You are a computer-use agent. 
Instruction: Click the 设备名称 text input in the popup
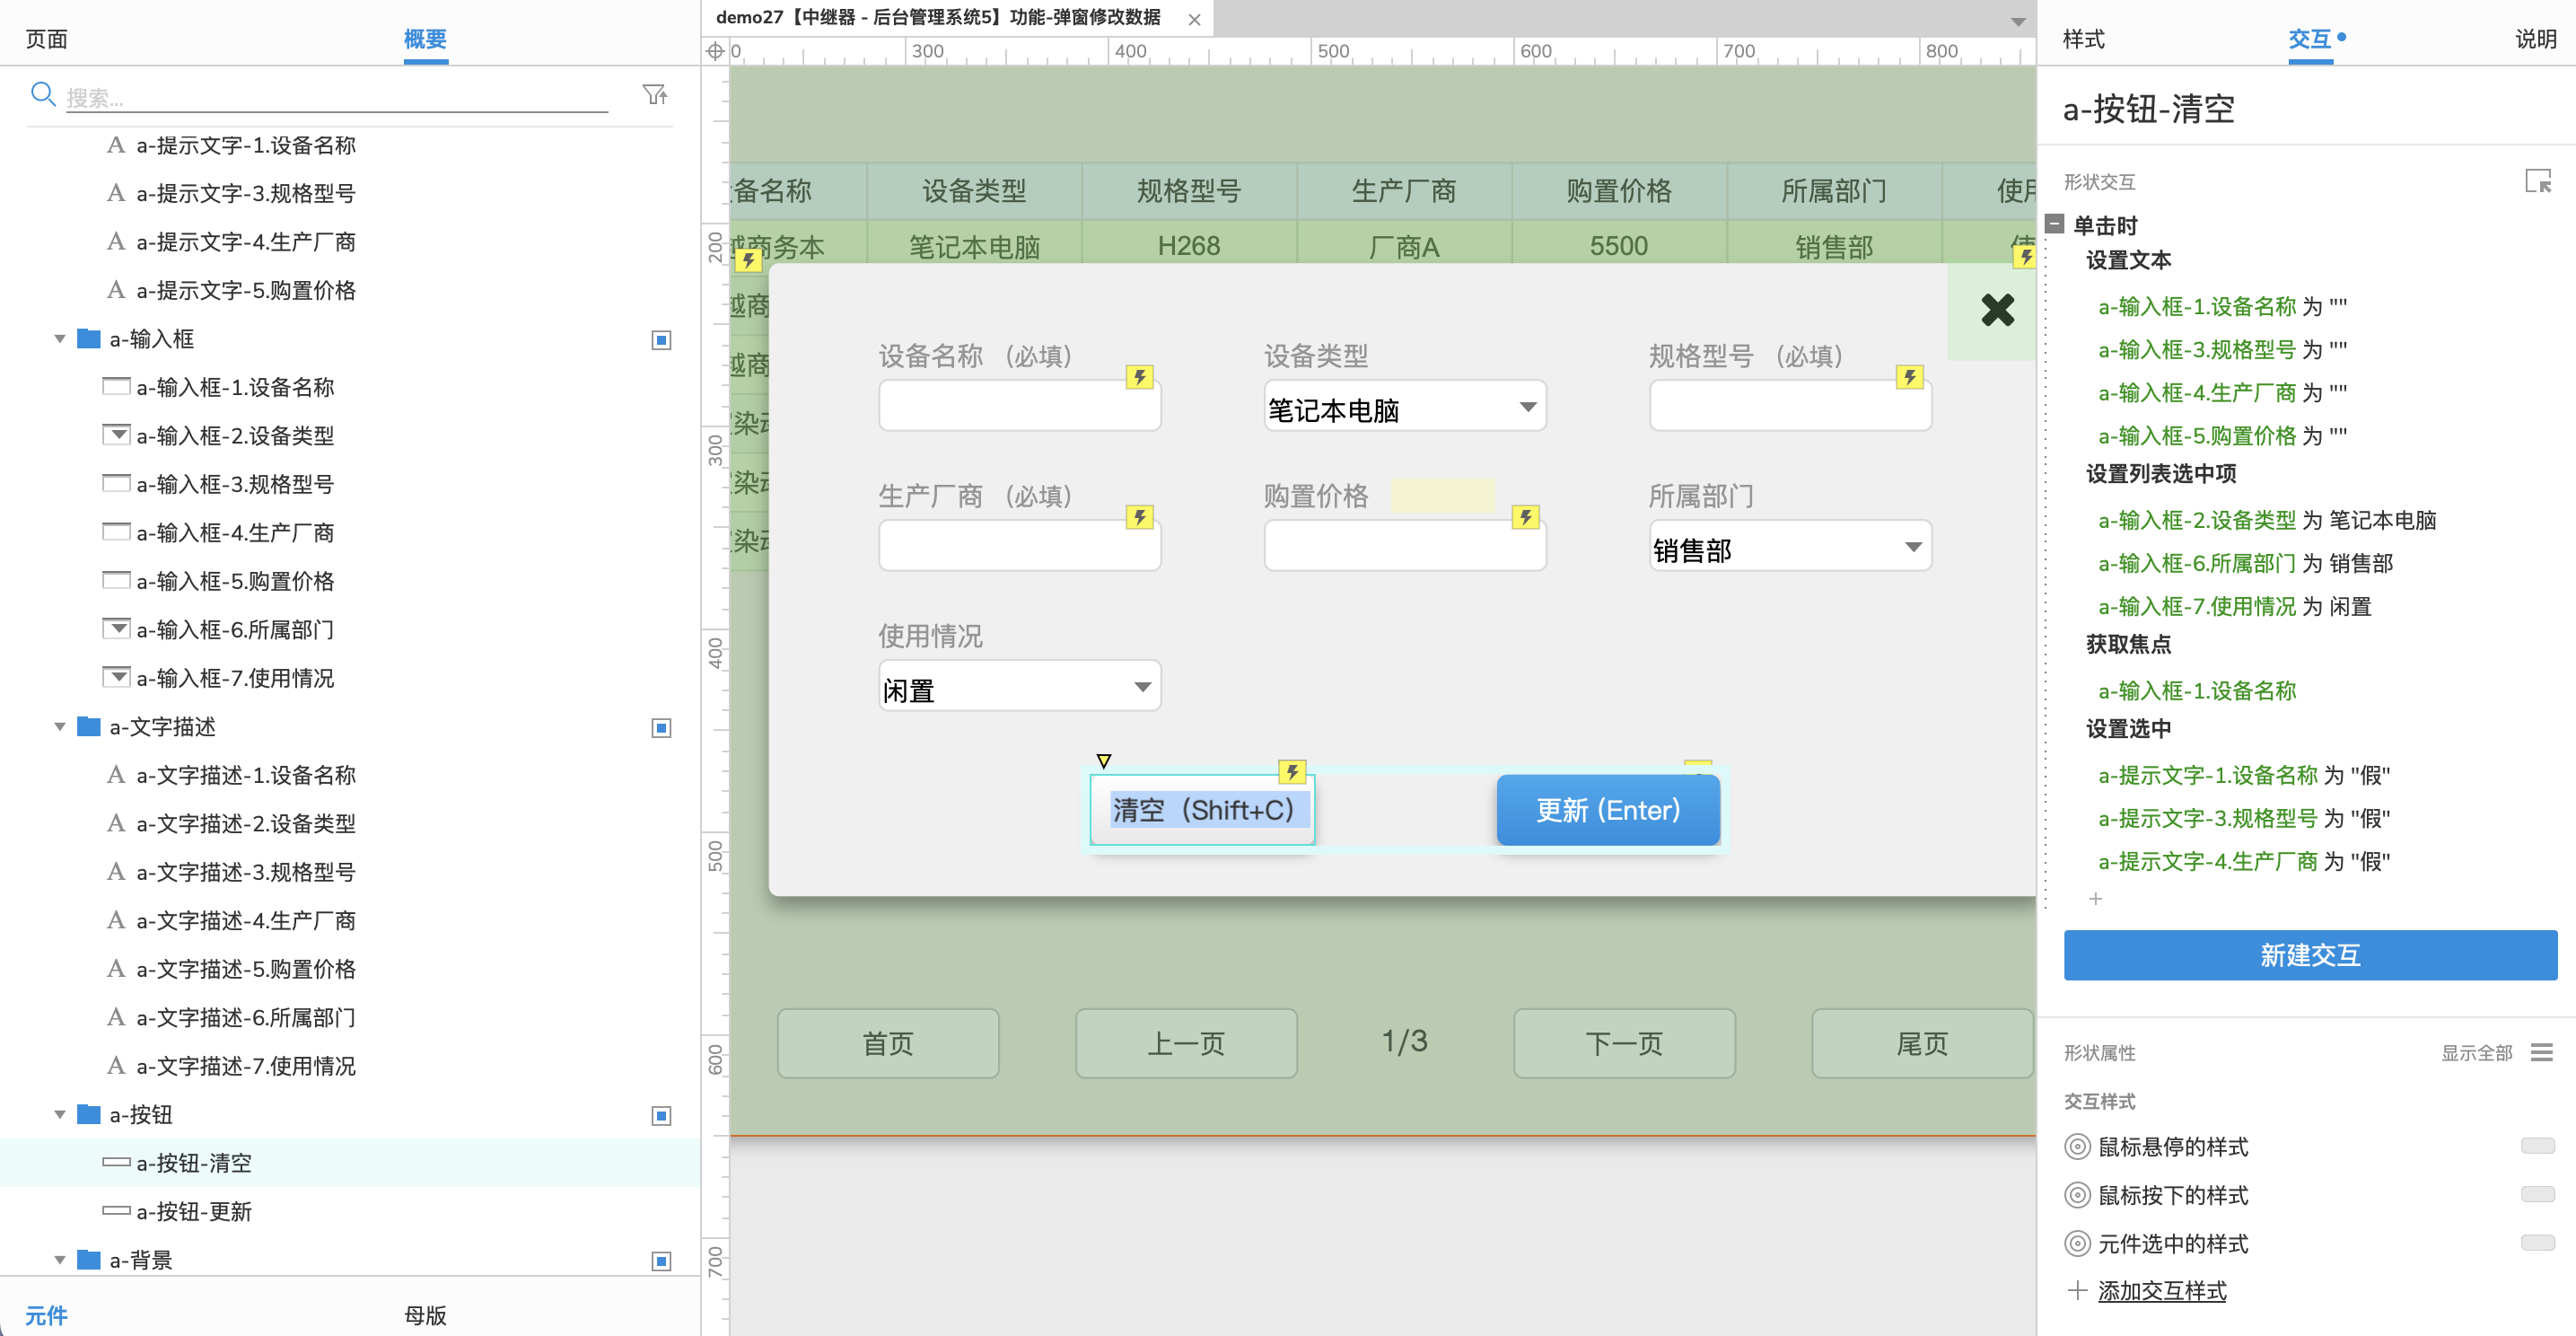[x=1019, y=408]
